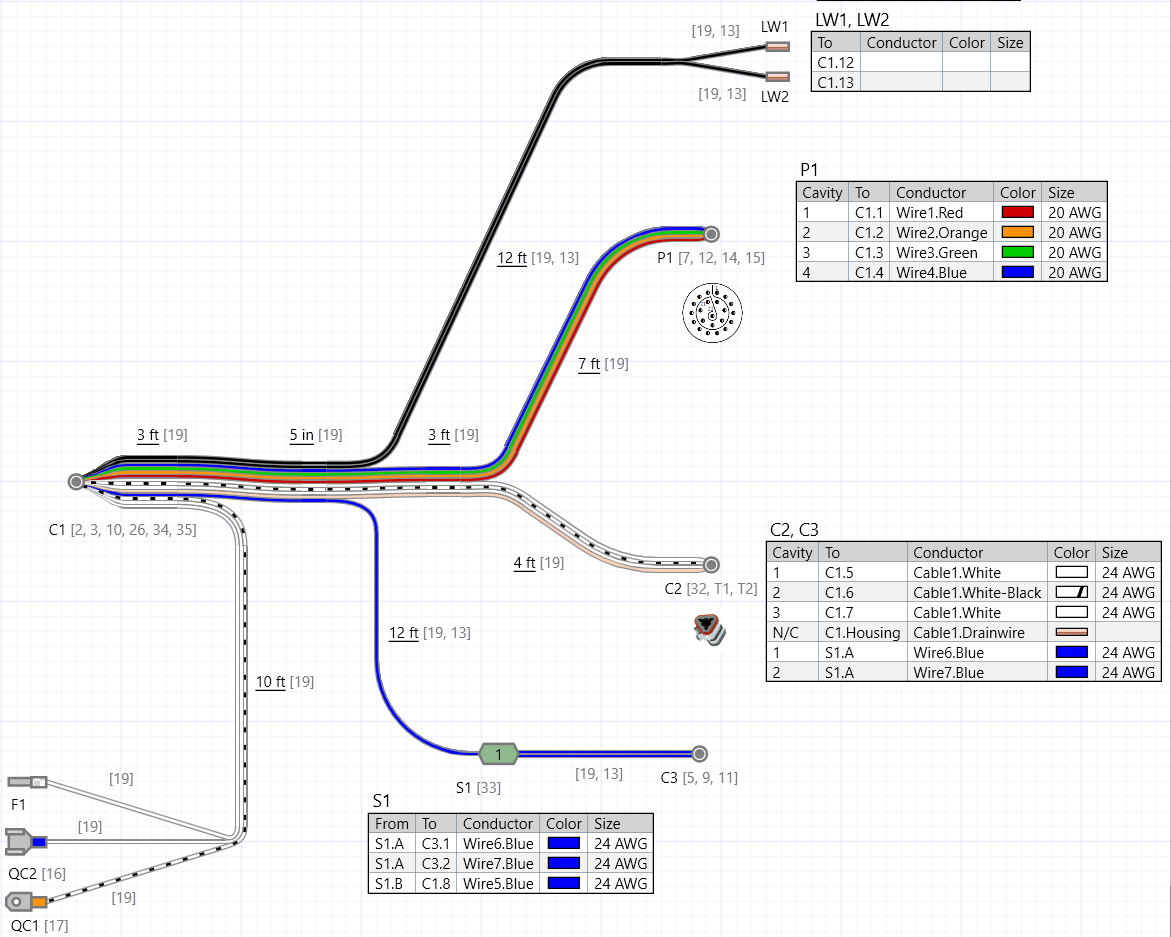The width and height of the screenshot is (1171, 937).
Task: Click the C2 connector 3D housing image
Action: 709,629
